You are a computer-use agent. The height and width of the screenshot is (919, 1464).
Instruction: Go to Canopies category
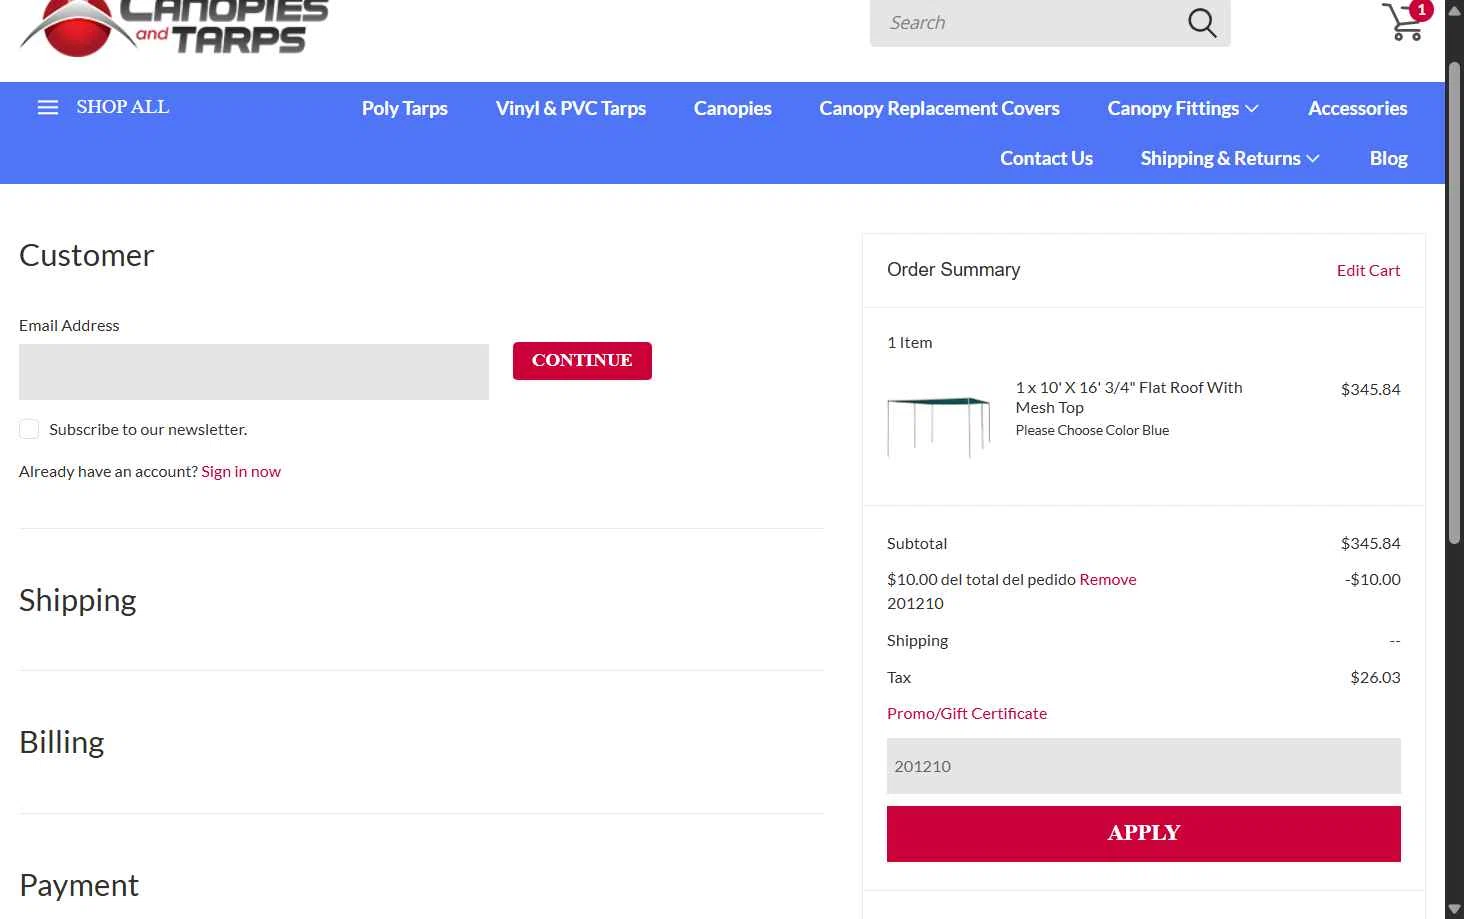pyautogui.click(x=733, y=108)
